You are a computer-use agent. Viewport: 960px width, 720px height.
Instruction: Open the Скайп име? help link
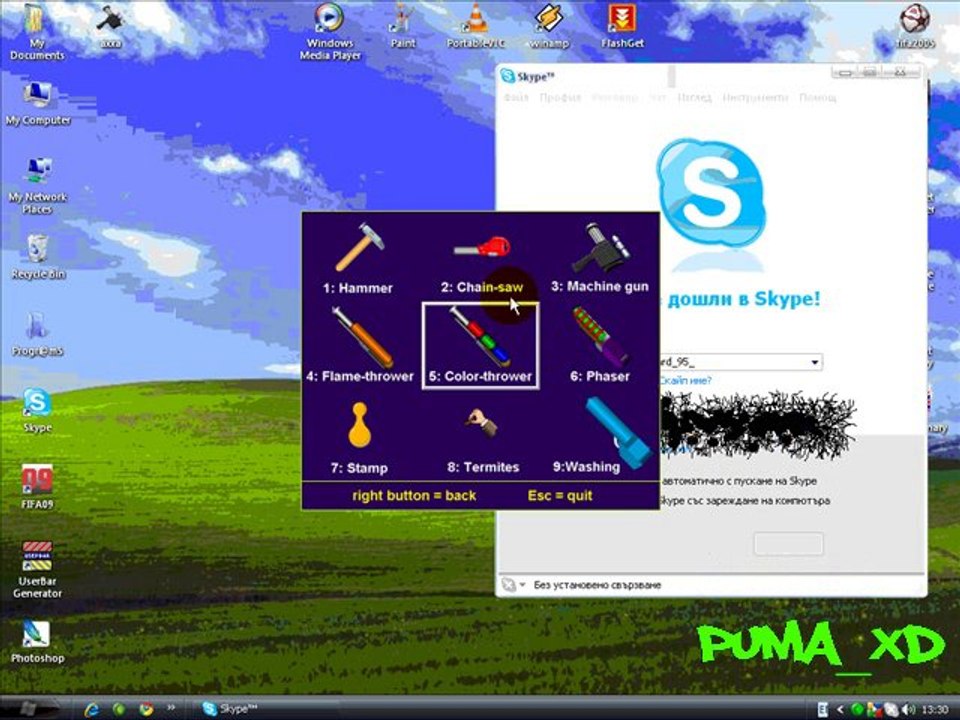(x=686, y=381)
